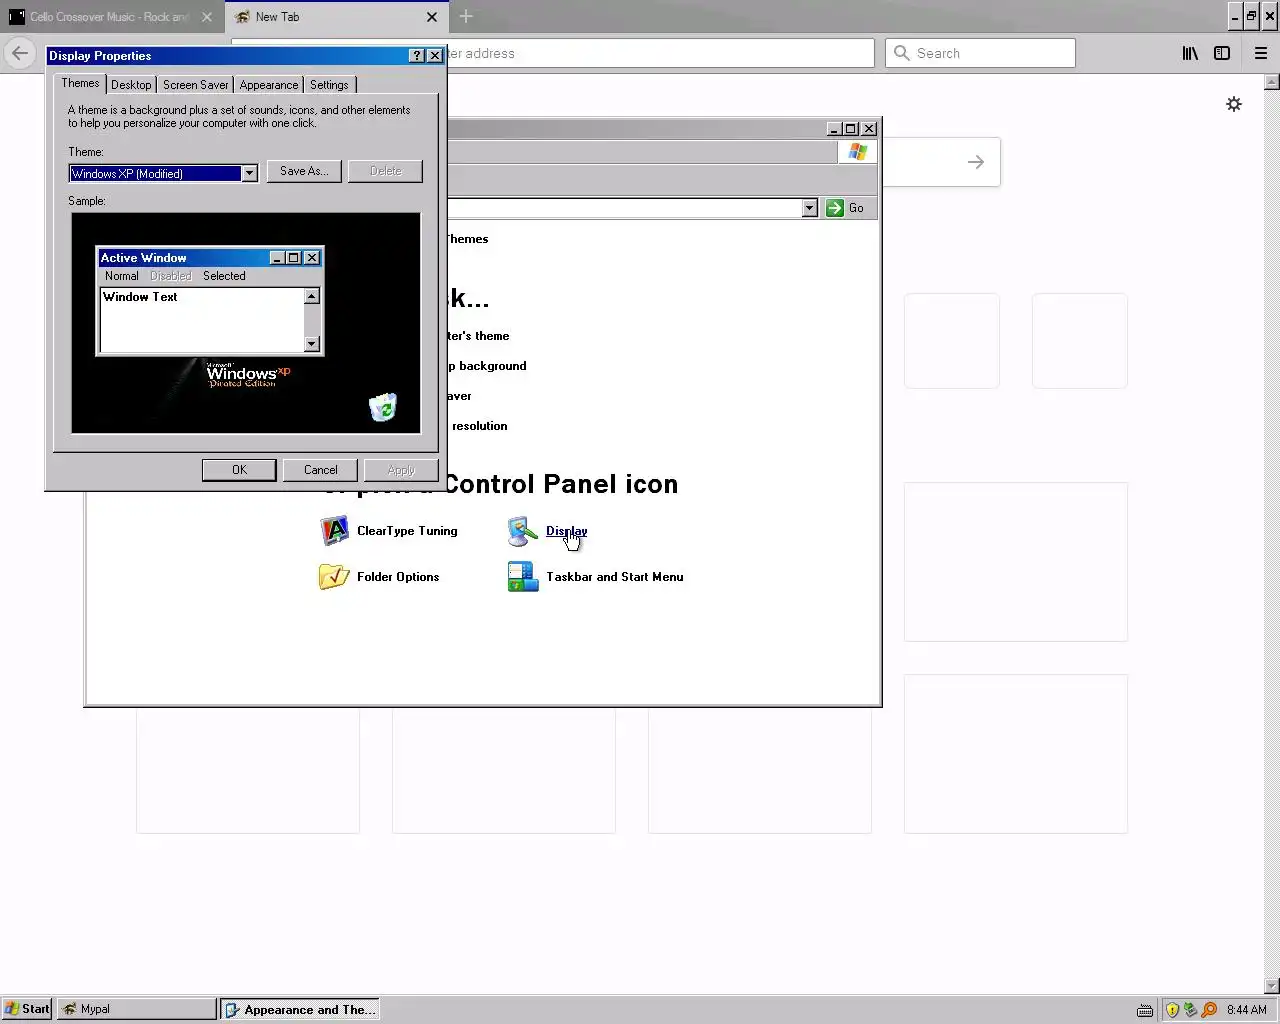1280x1024 pixels.
Task: Click the clock showing 8:44 AM
Action: click(x=1247, y=1010)
